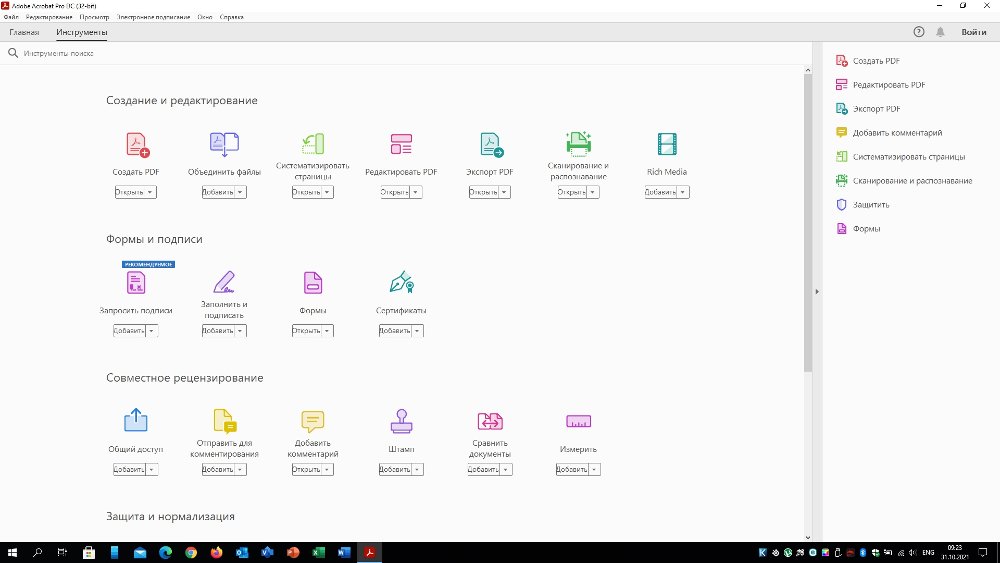Image resolution: width=1000 pixels, height=563 pixels.
Task: Click Открыть button under Сканирование и распознавание
Action: click(x=572, y=192)
